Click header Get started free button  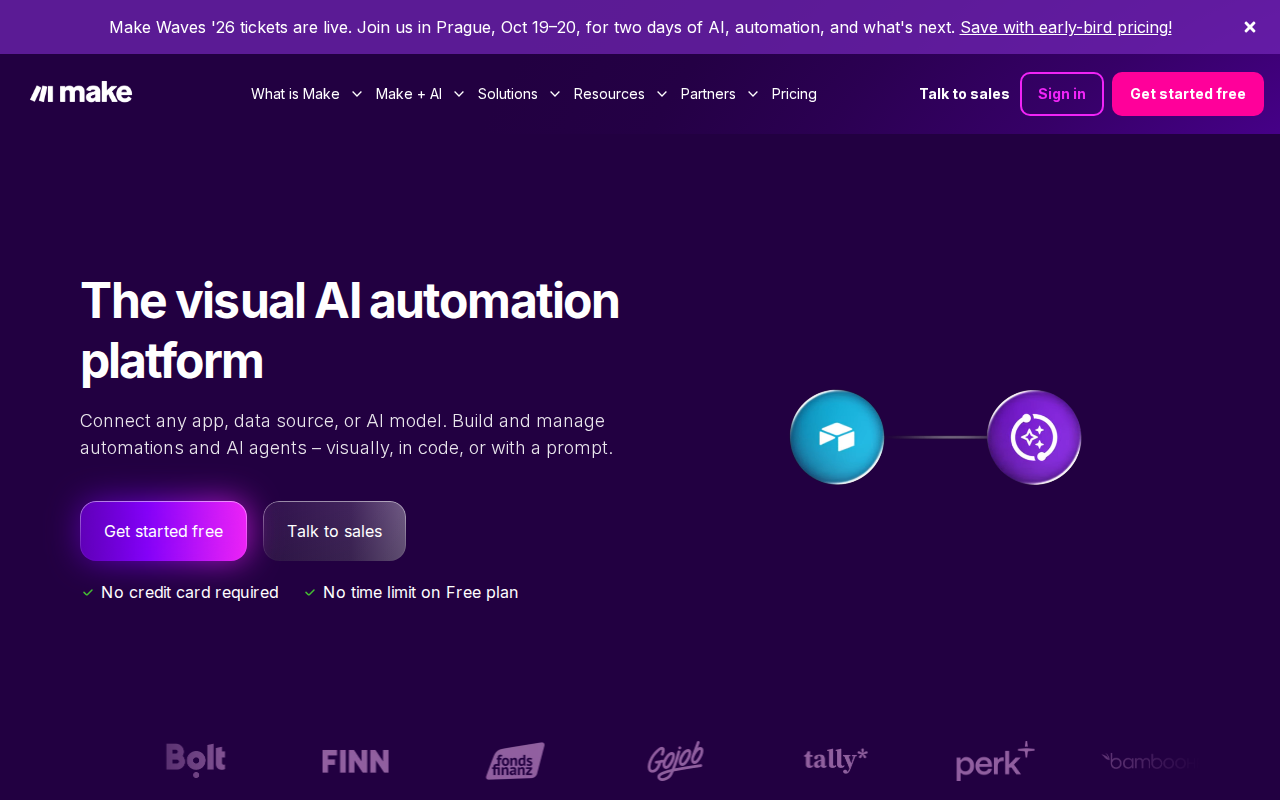tap(1188, 94)
